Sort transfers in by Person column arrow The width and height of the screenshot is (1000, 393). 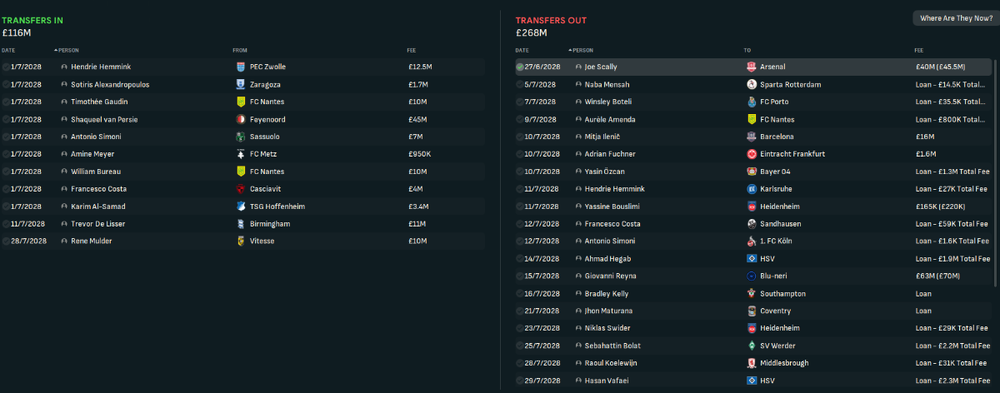click(55, 50)
